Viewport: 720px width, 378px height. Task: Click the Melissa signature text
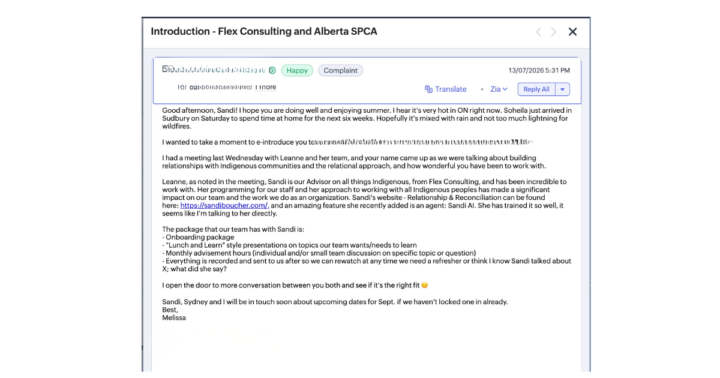click(174, 317)
